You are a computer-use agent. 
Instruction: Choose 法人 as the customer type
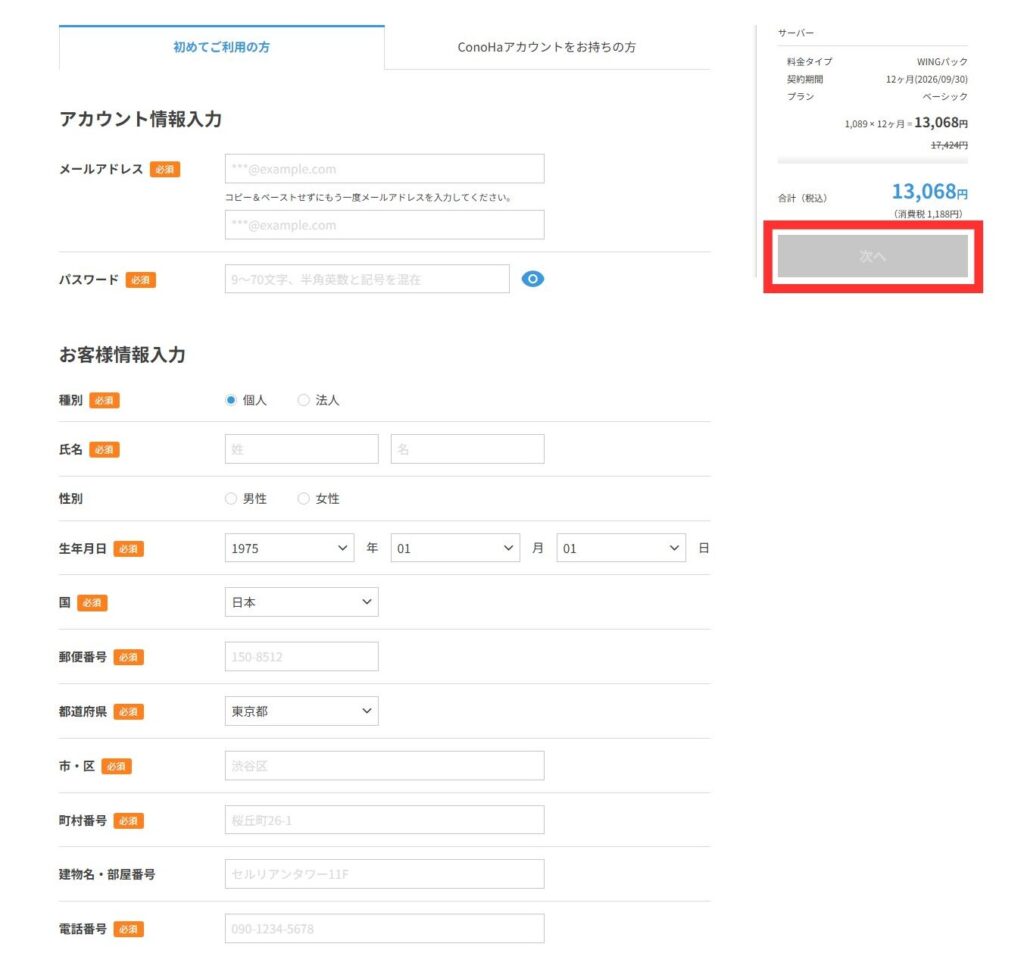[303, 399]
